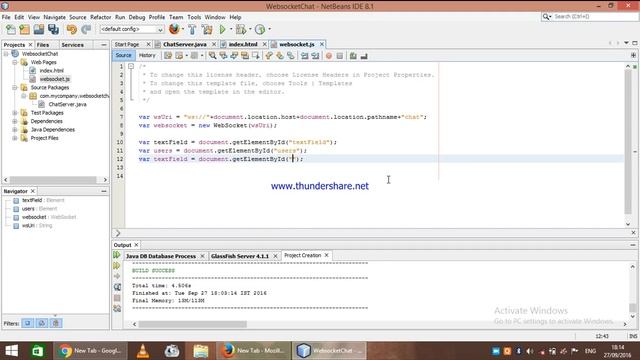This screenshot has height=360, width=640.
Task: Open the Run Project dropdown arrow
Action: pos(231,29)
